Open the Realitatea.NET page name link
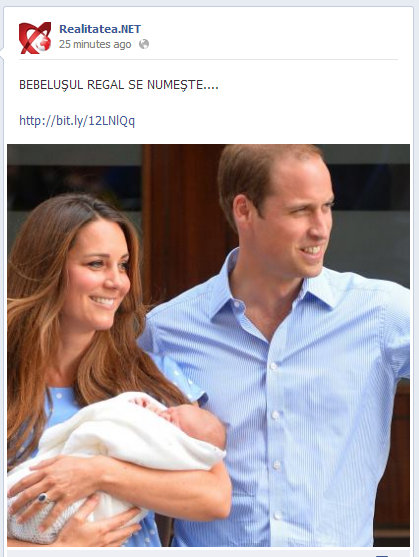The width and height of the screenshot is (419, 557). pos(100,29)
